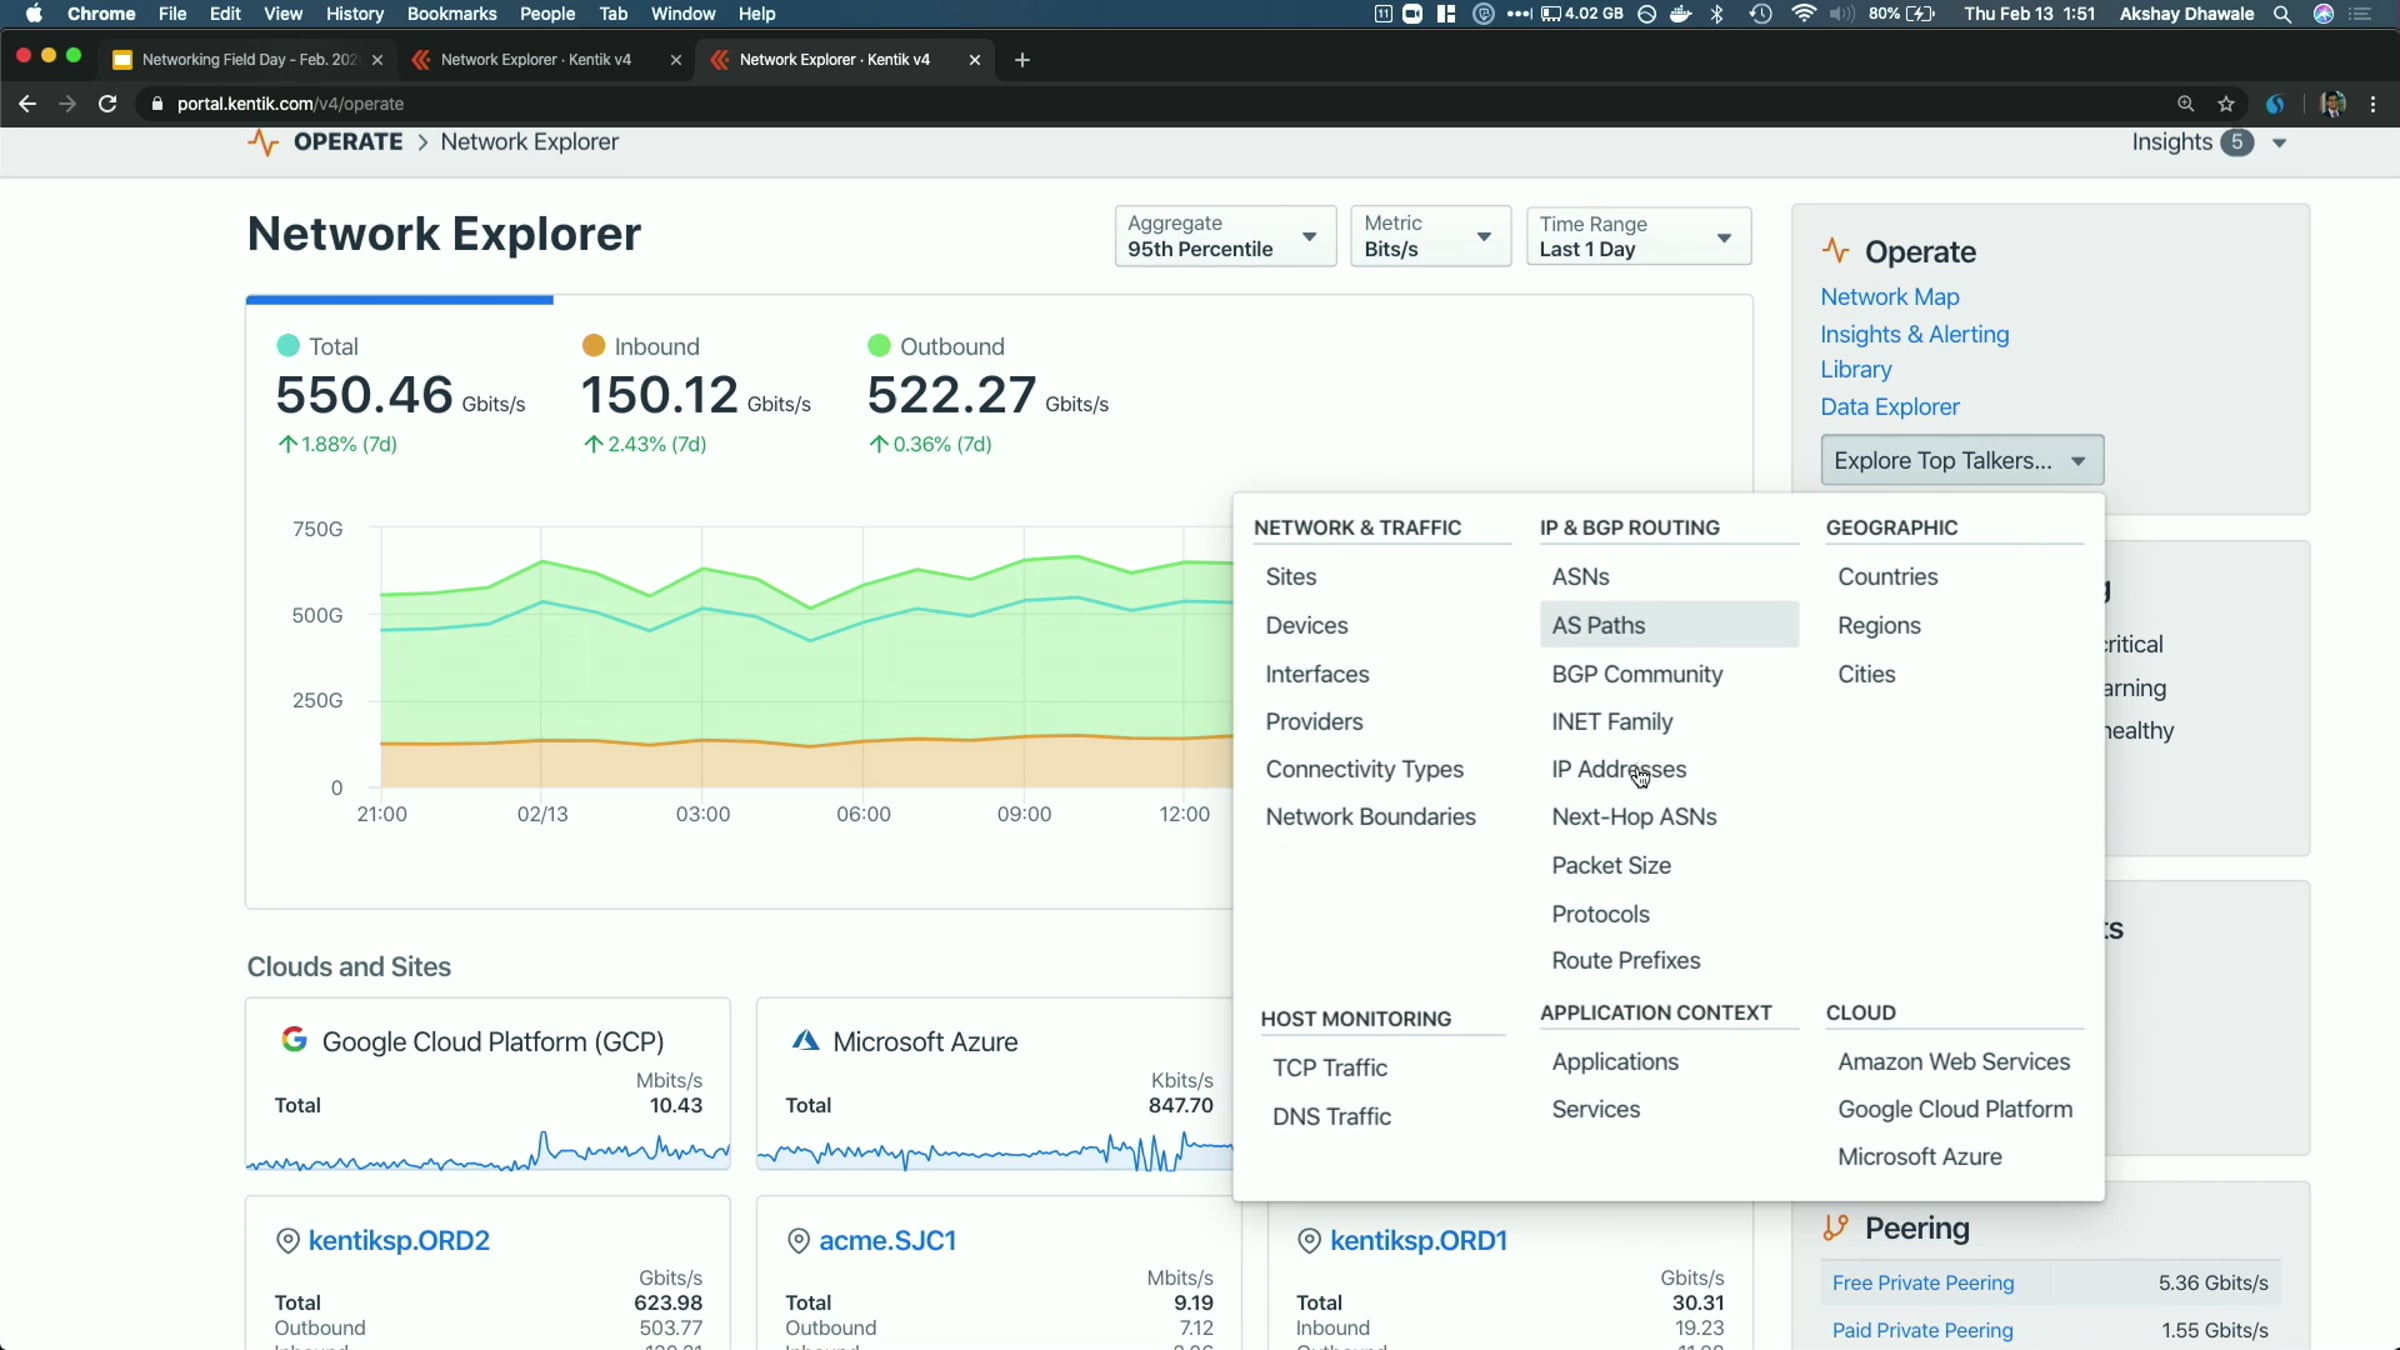Toggle the Inbound series legend dot

(x=593, y=346)
